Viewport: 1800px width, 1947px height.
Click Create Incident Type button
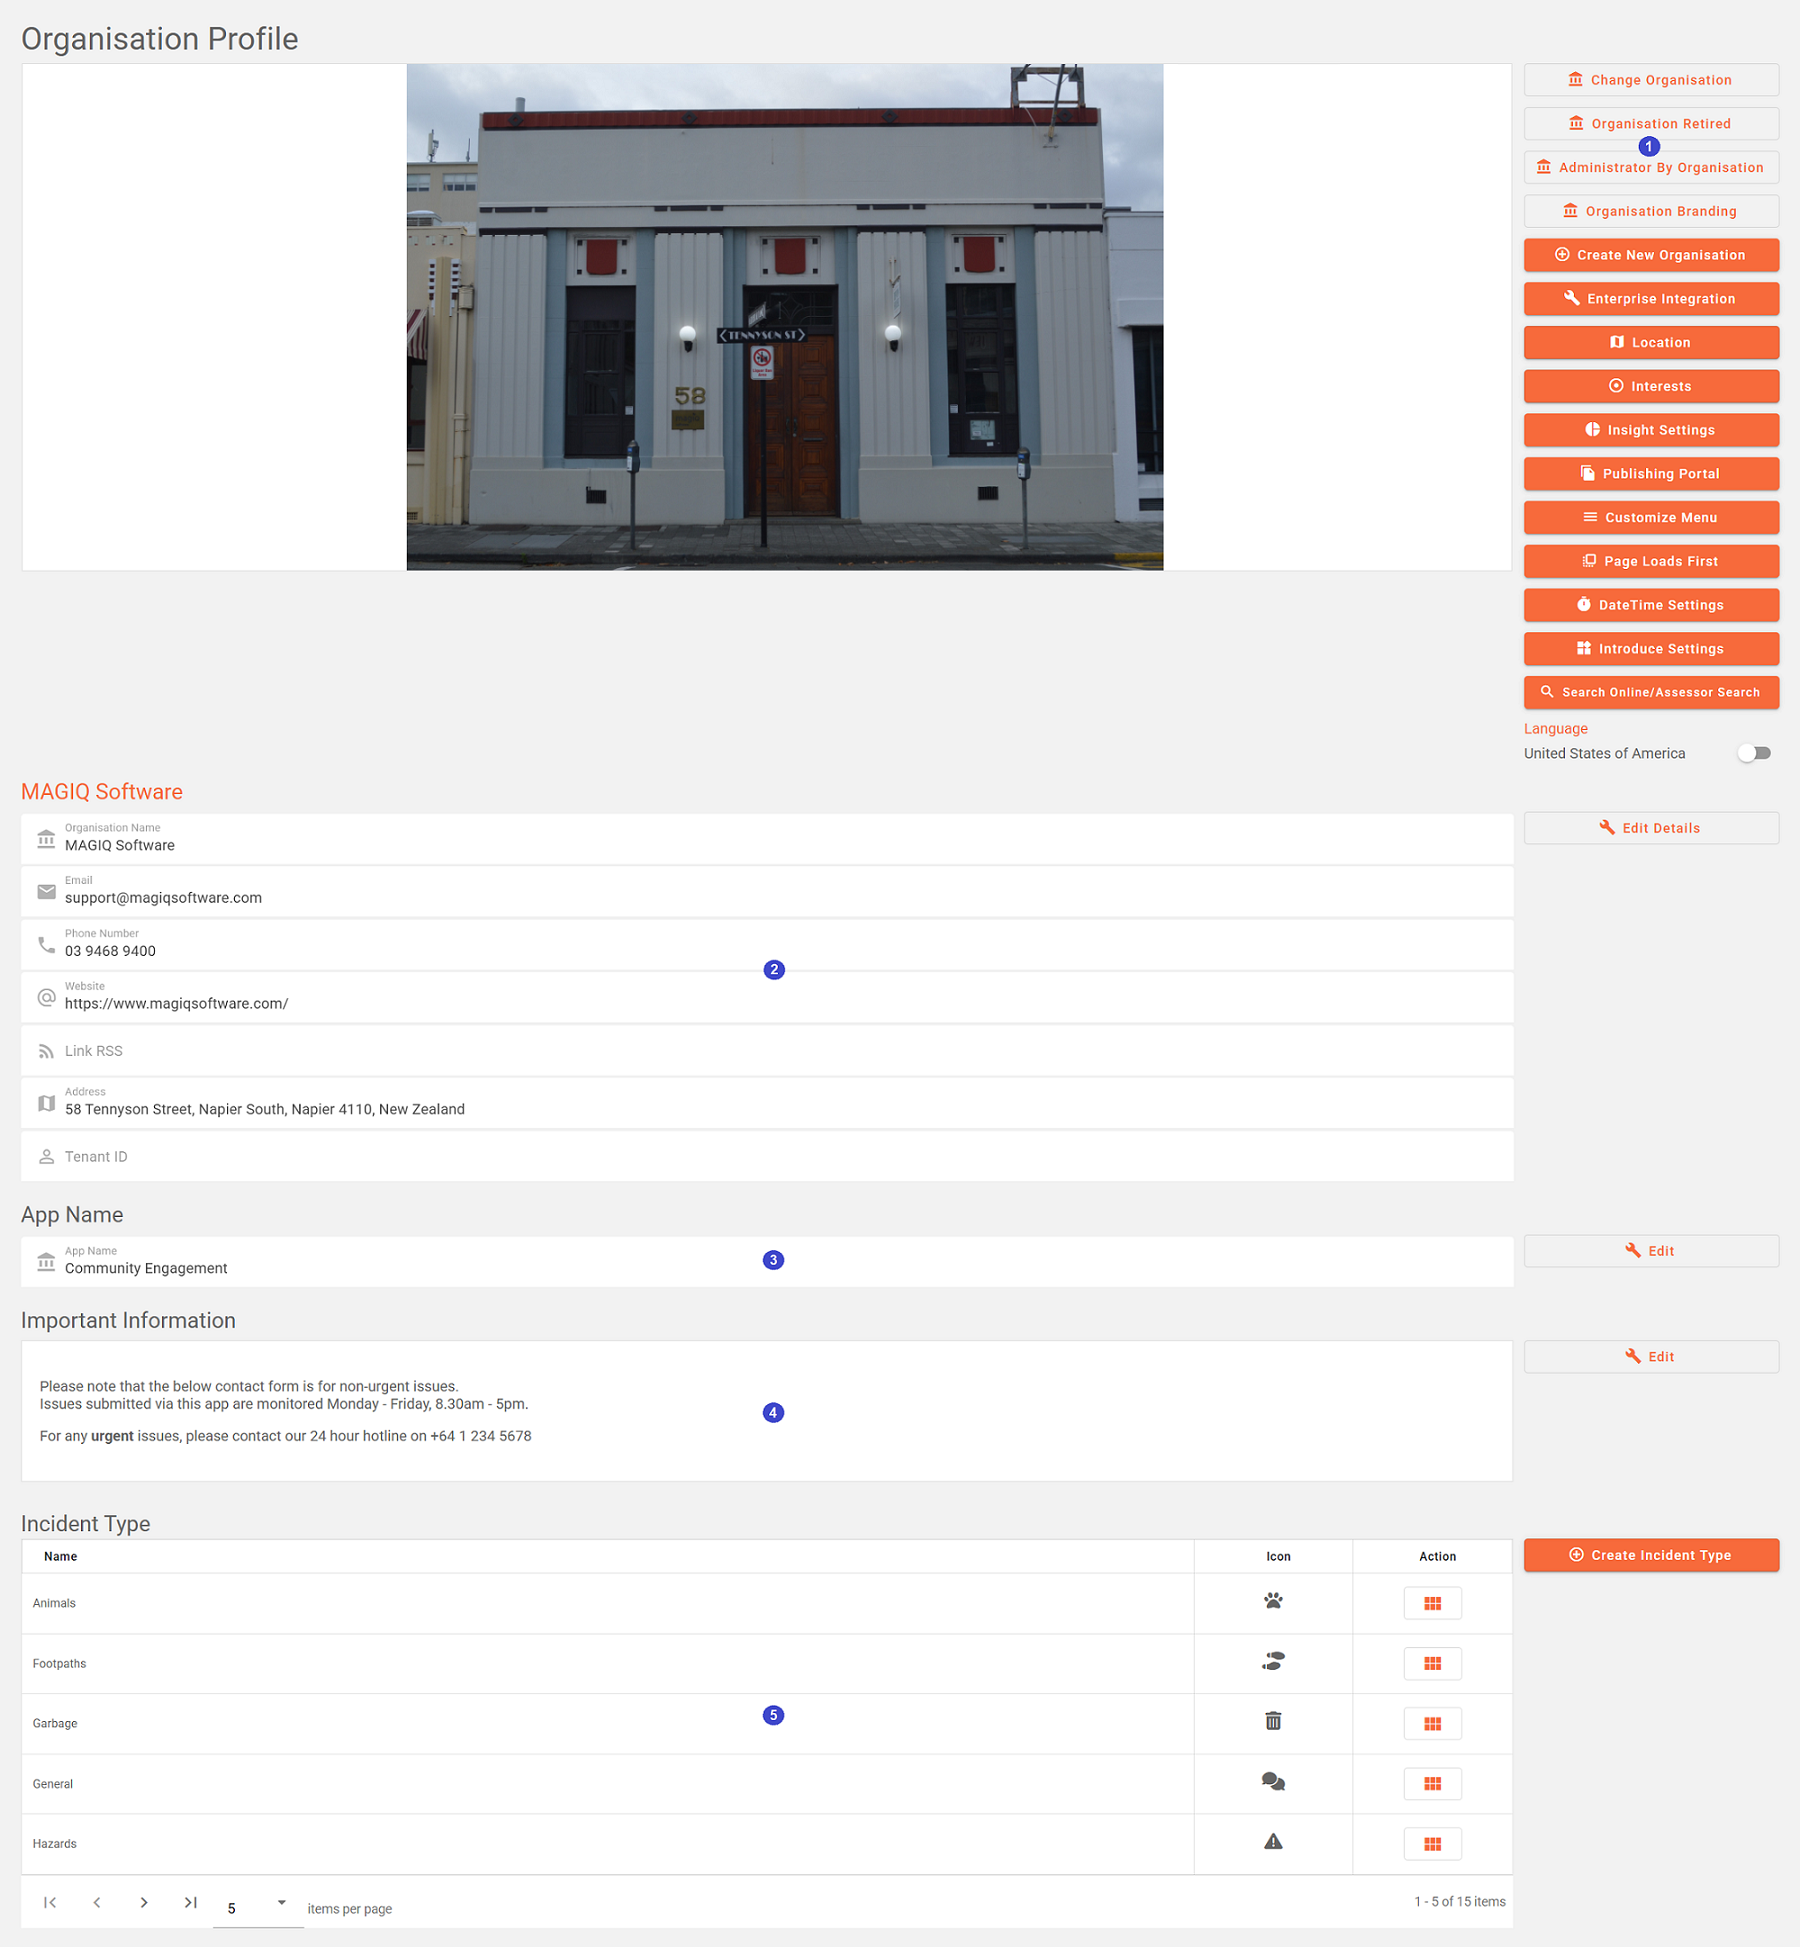coord(1651,1555)
